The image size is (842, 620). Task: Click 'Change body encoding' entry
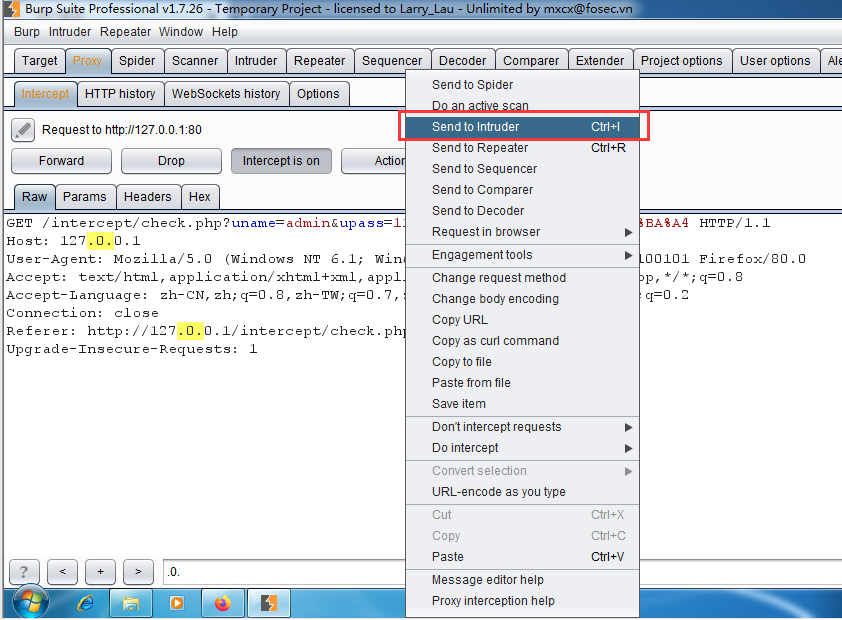pyautogui.click(x=522, y=298)
